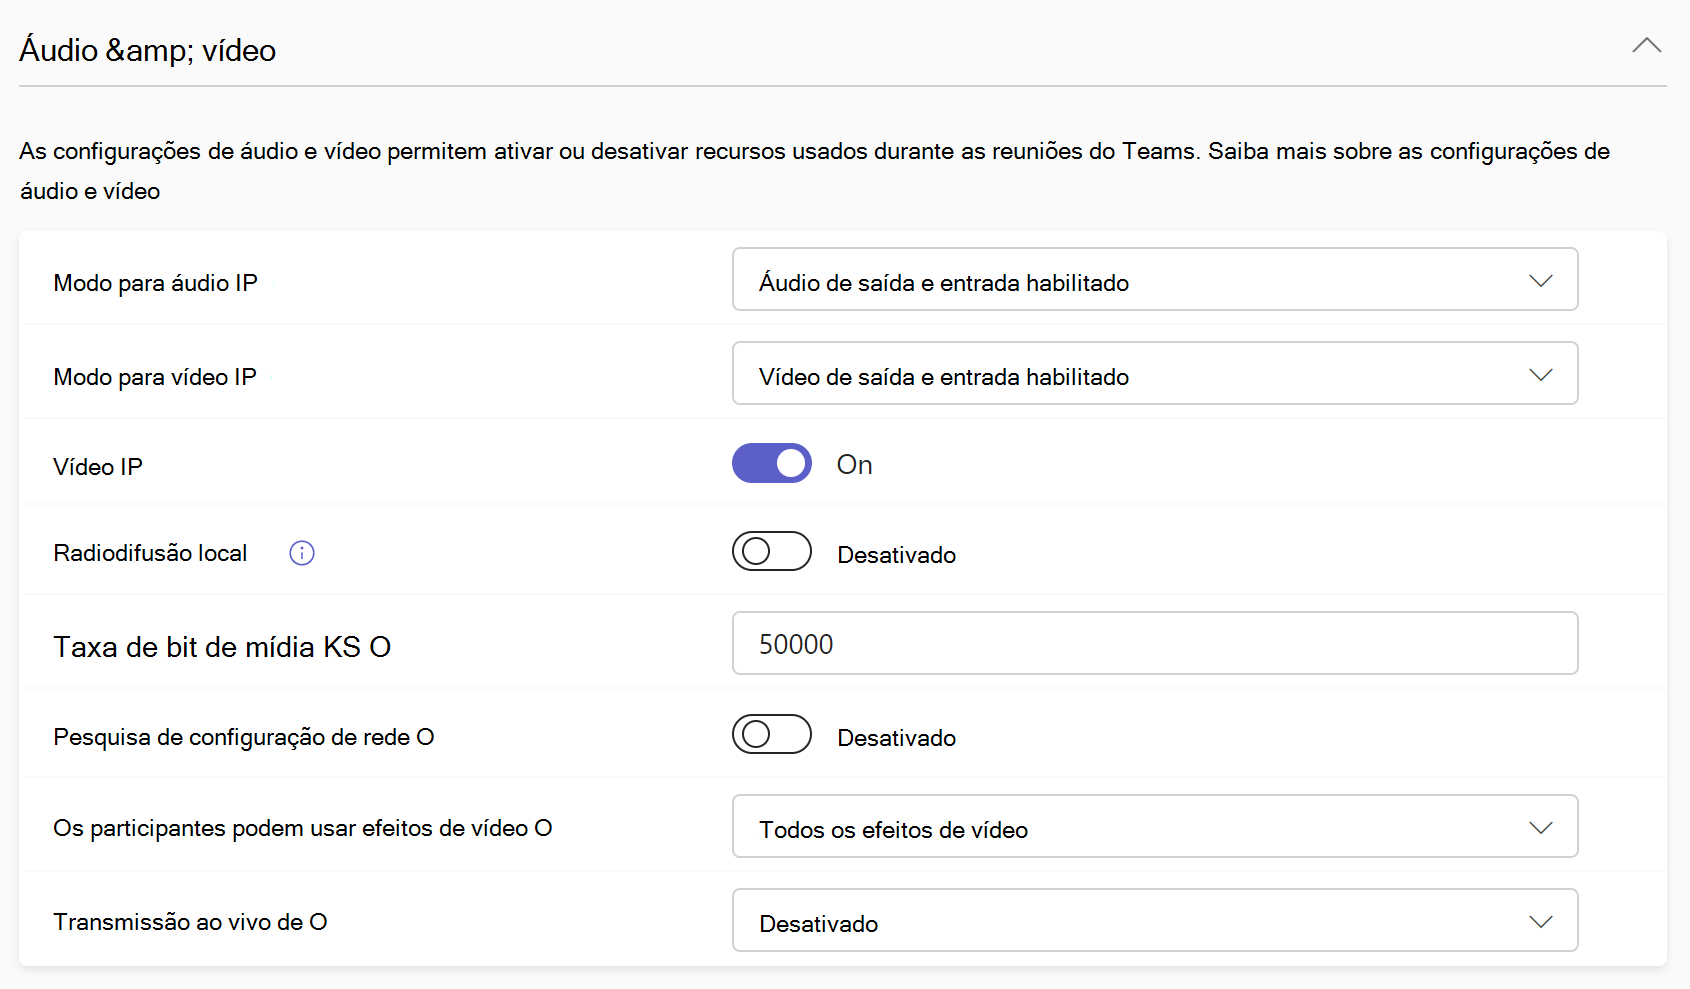Open the efeitos de vídeo dropdown
Image resolution: width=1690 pixels, height=989 pixels.
tap(1155, 826)
